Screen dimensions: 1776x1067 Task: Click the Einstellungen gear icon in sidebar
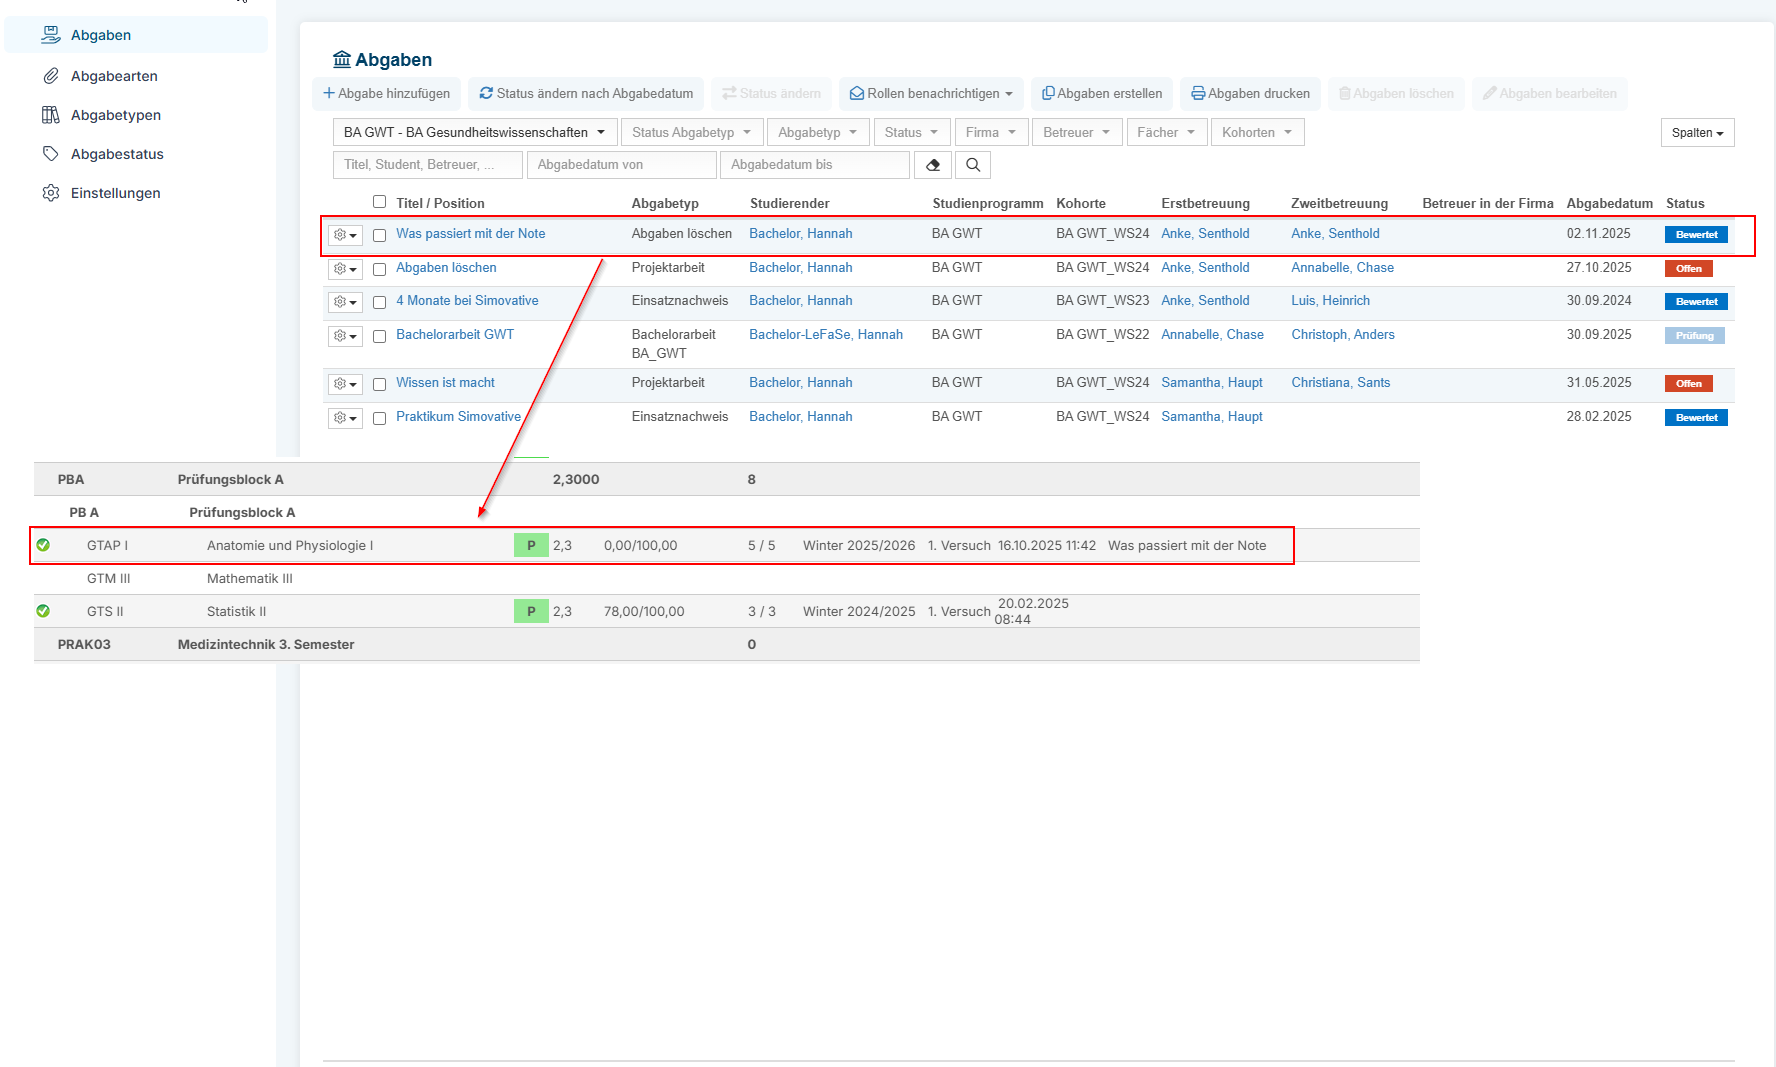pos(51,193)
